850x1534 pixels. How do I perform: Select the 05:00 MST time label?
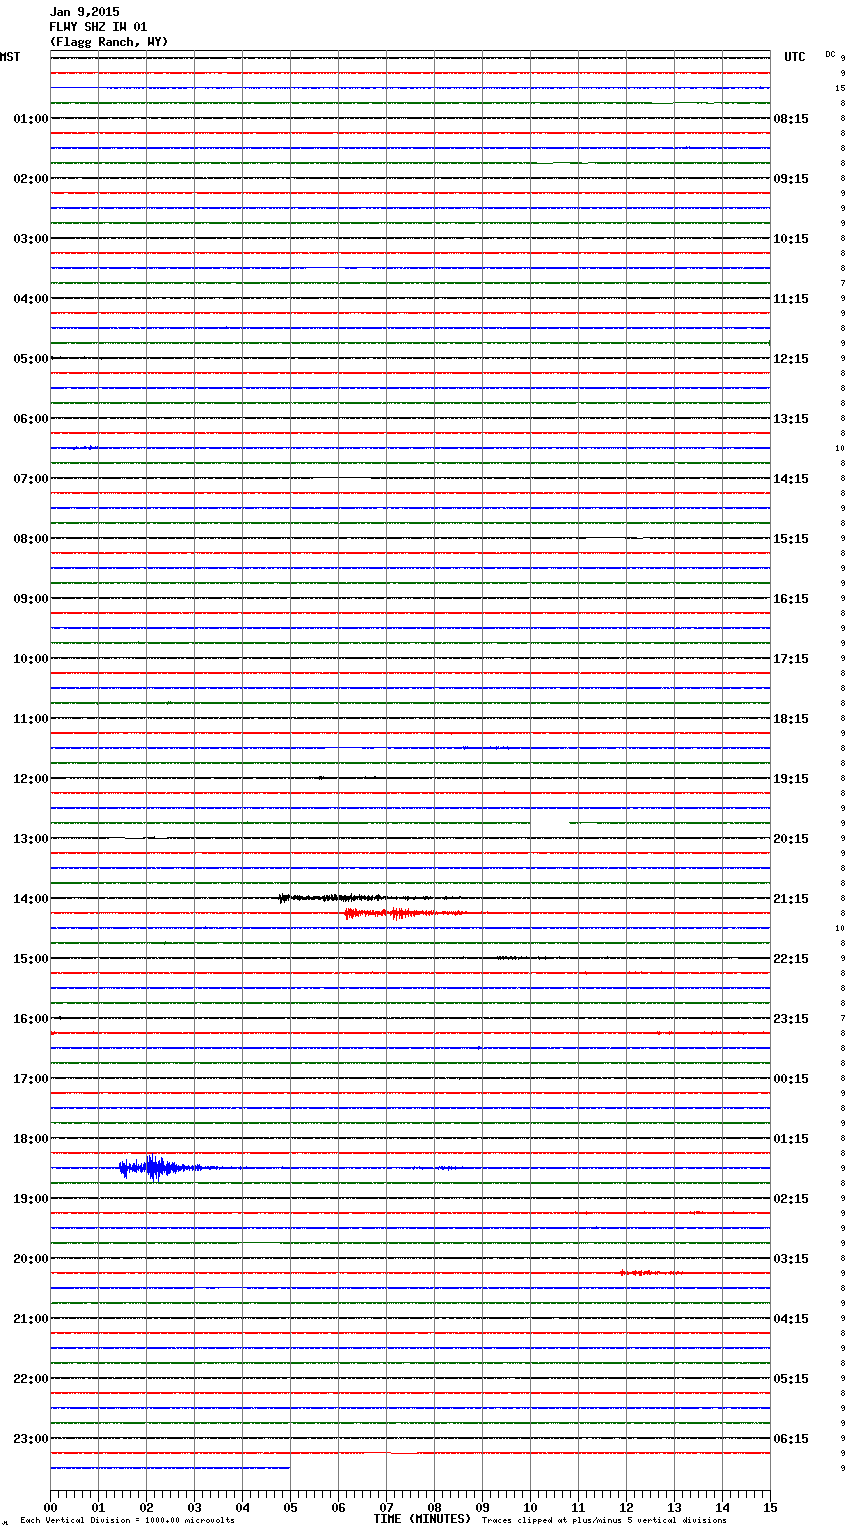(31, 359)
